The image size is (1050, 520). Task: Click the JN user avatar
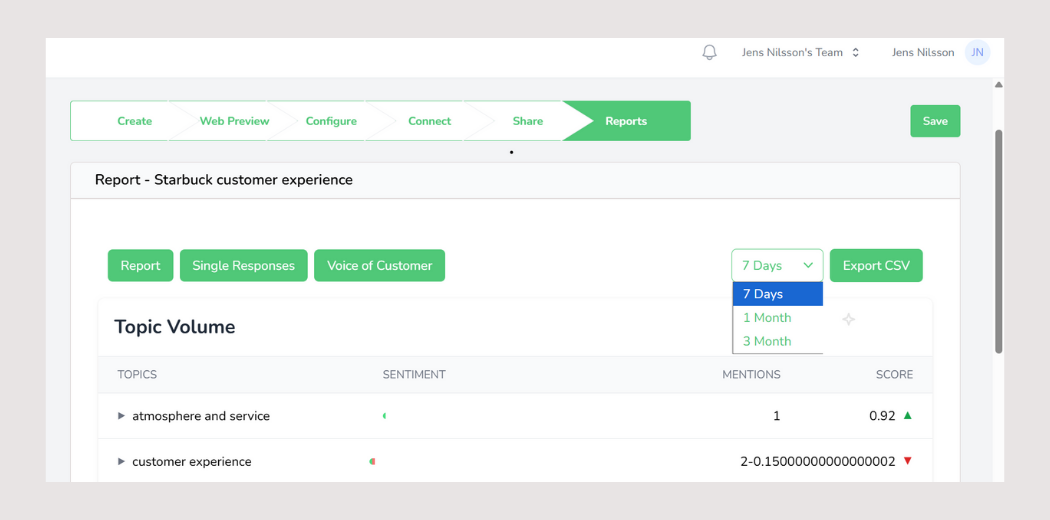point(977,53)
